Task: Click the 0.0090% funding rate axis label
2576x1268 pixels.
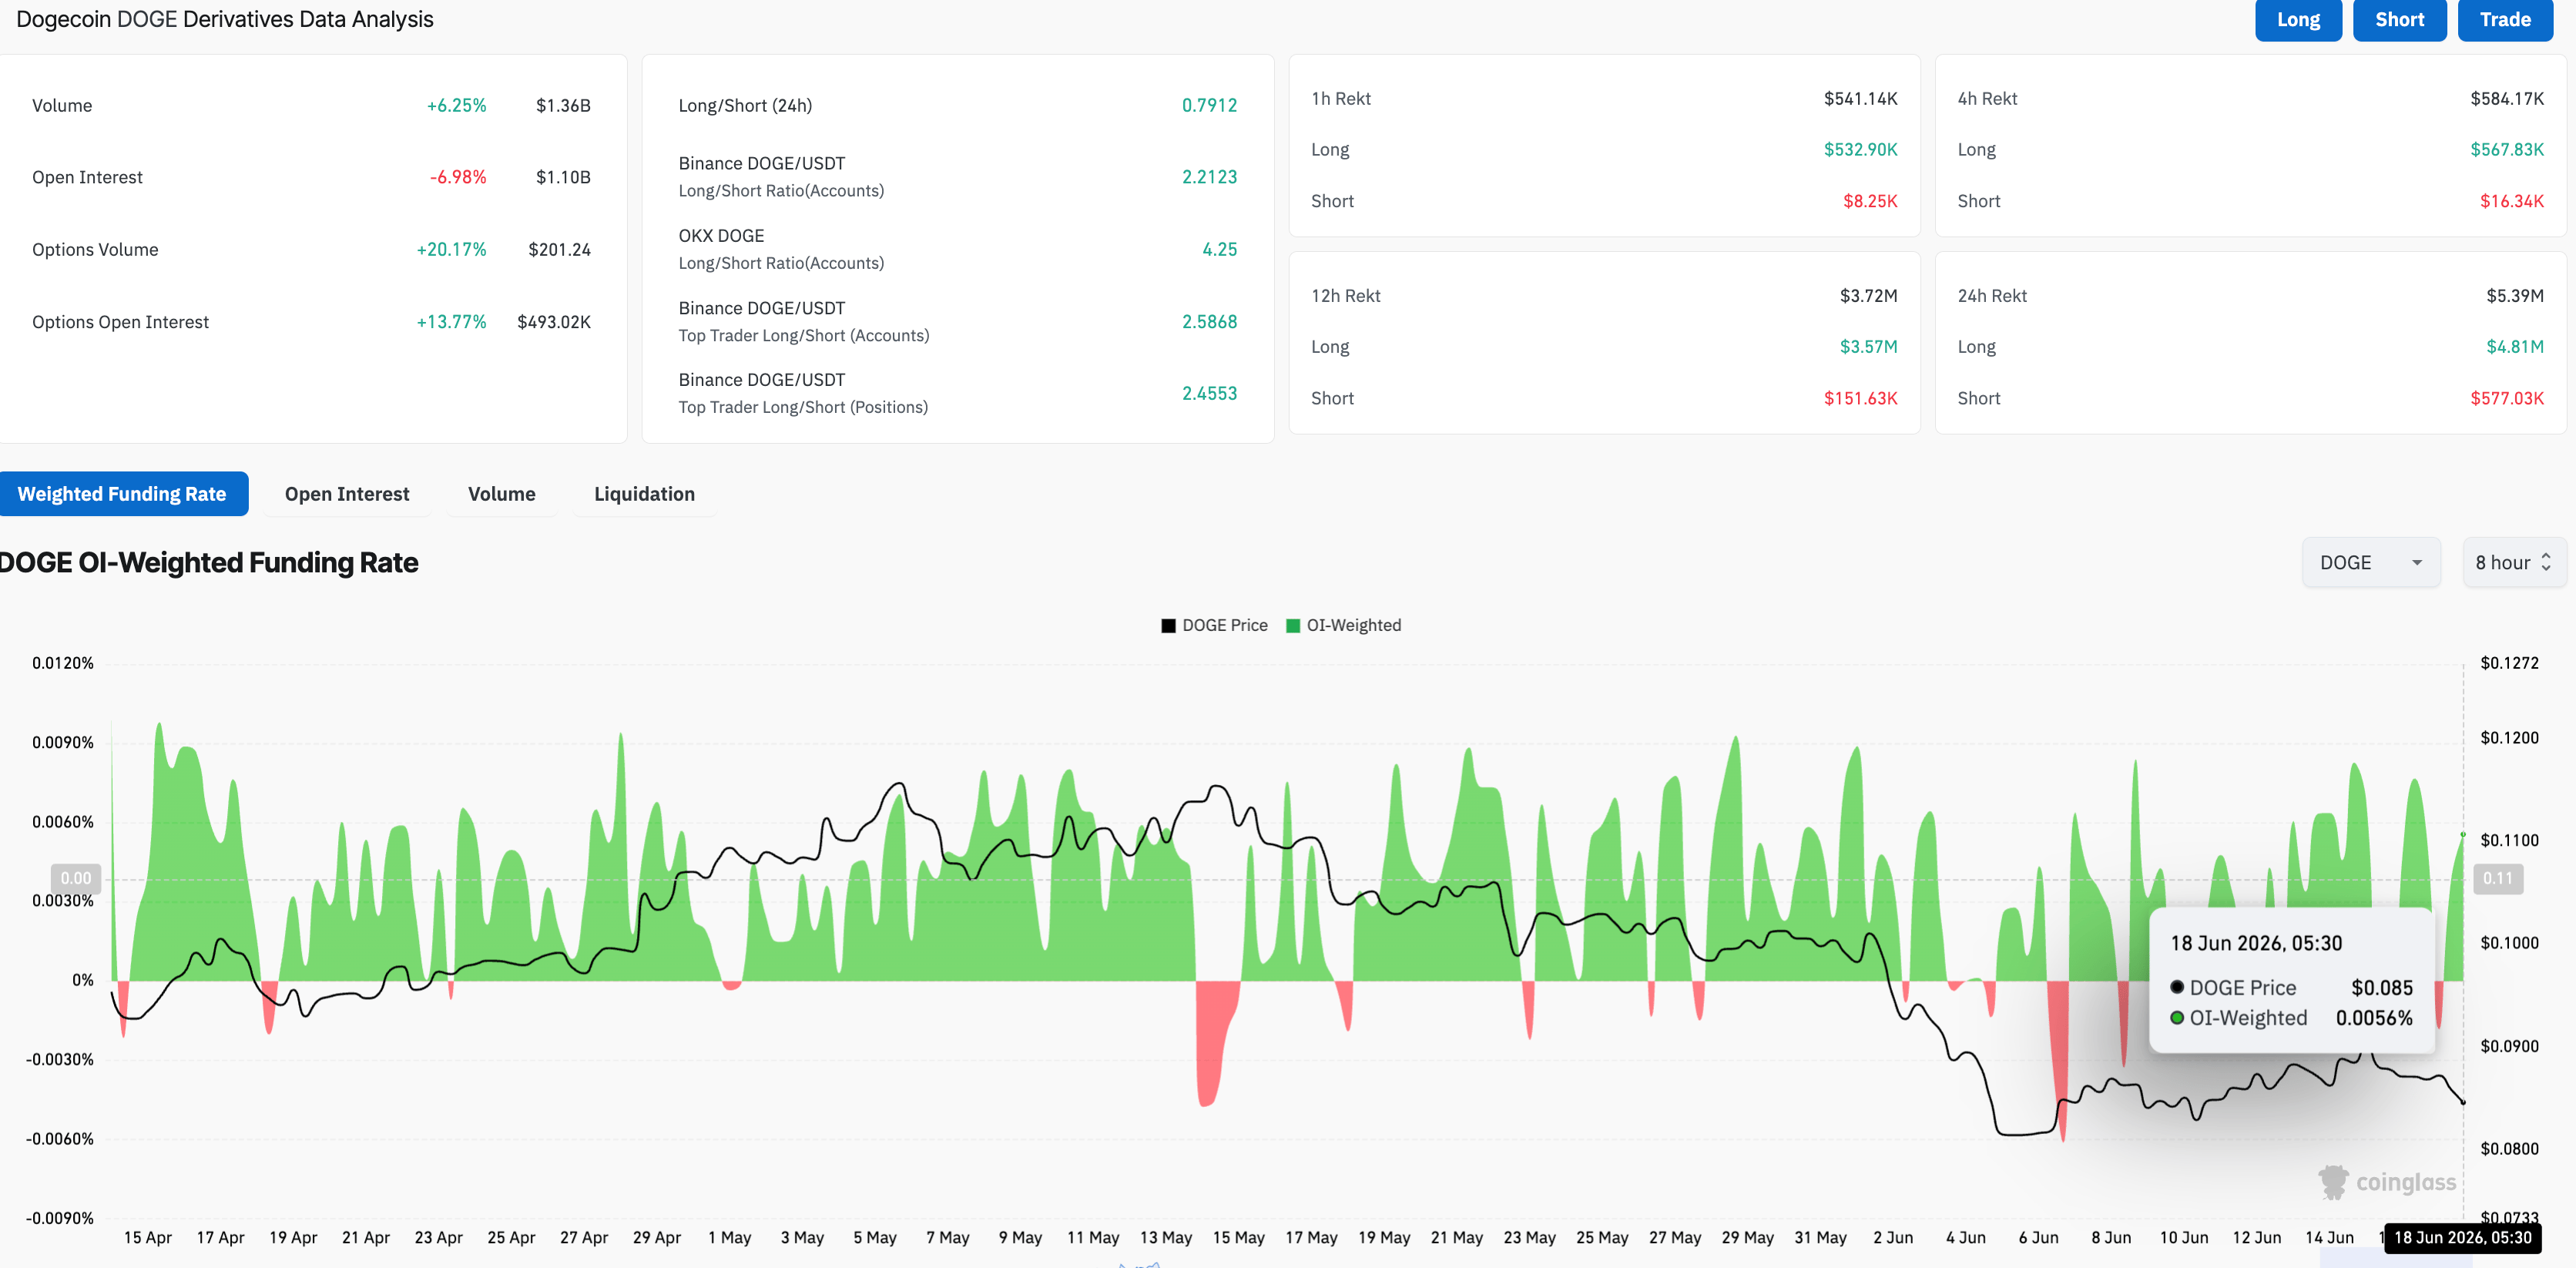Action: click(62, 743)
